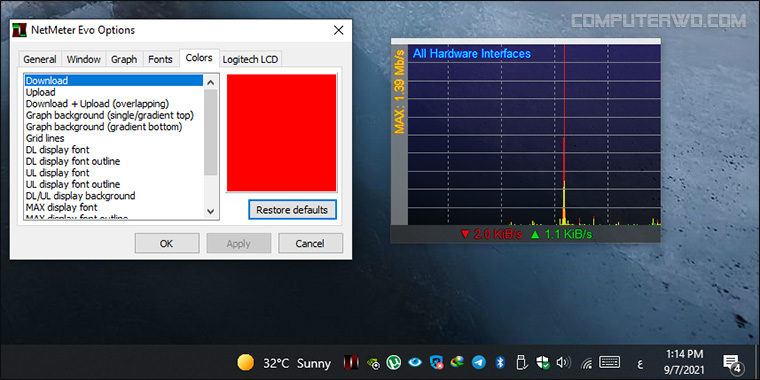
Task: Click the list scroll-up arrow
Action: (x=210, y=82)
